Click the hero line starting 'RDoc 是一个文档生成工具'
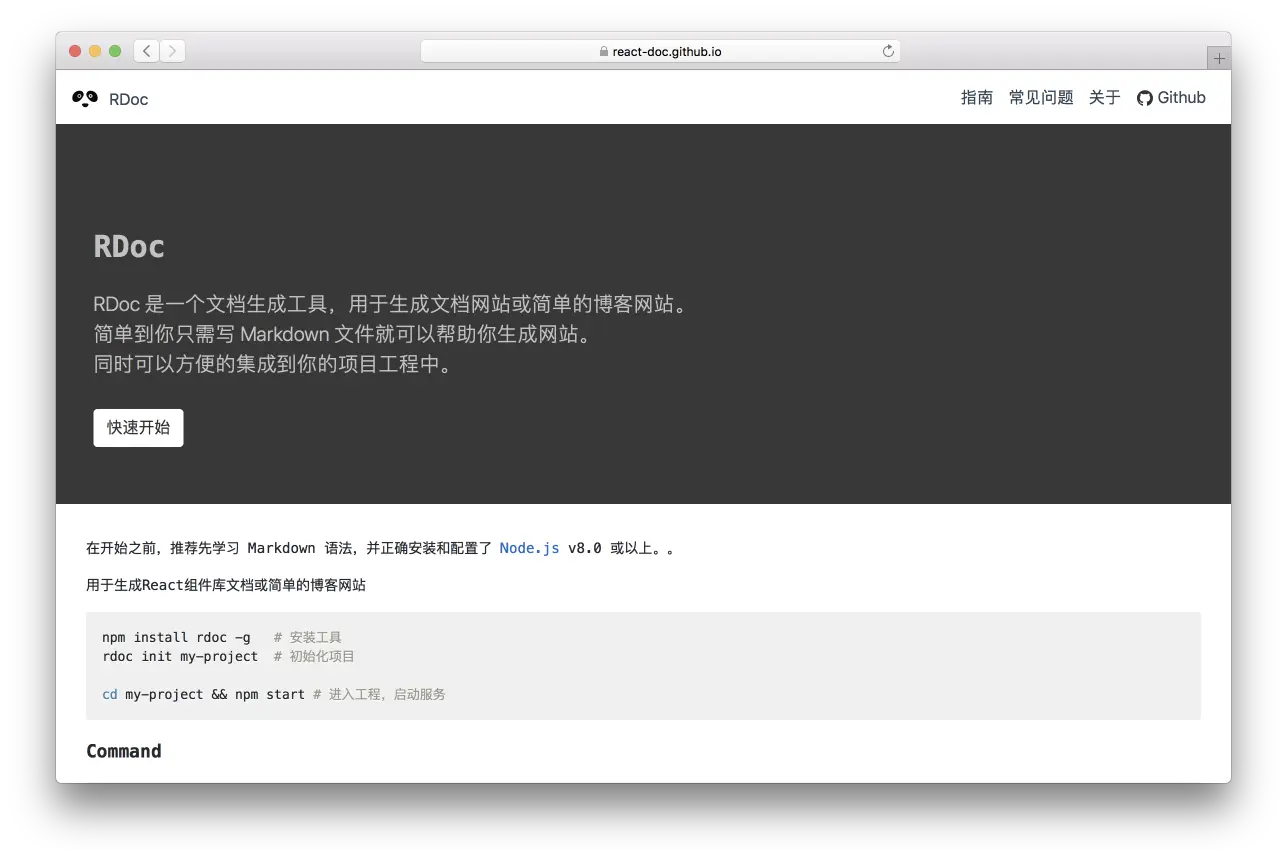Image resolution: width=1287 pixels, height=863 pixels. (391, 304)
